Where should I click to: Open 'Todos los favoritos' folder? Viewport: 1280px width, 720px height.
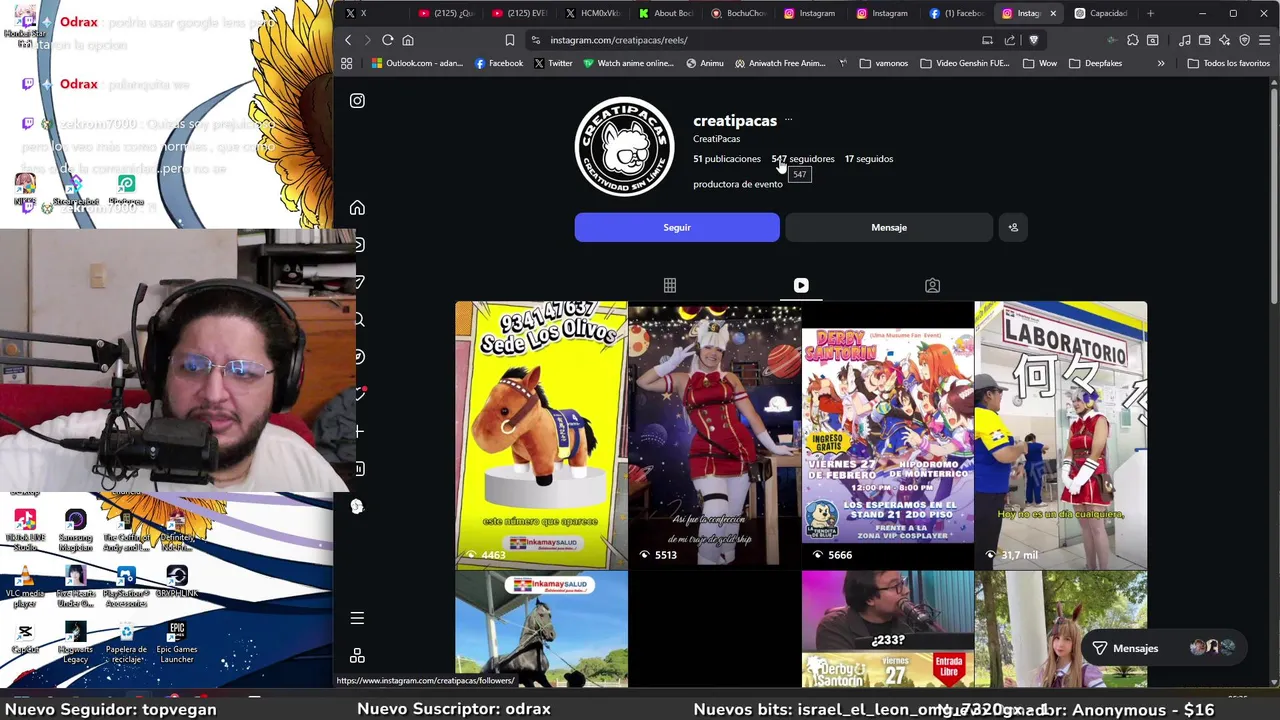(1228, 63)
